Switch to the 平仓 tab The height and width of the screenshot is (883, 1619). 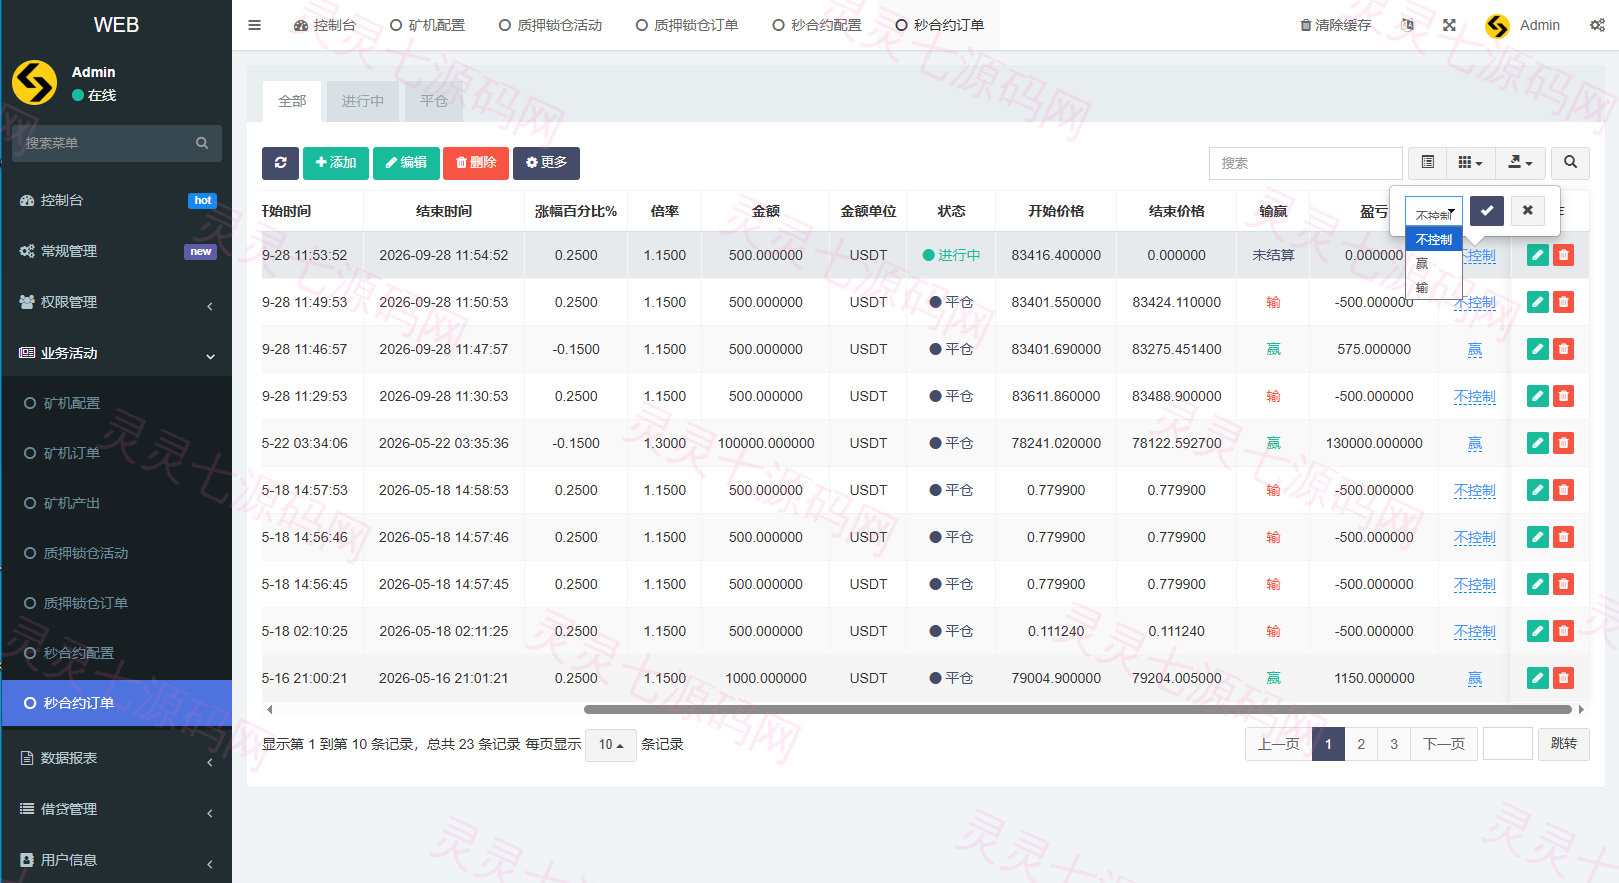434,101
